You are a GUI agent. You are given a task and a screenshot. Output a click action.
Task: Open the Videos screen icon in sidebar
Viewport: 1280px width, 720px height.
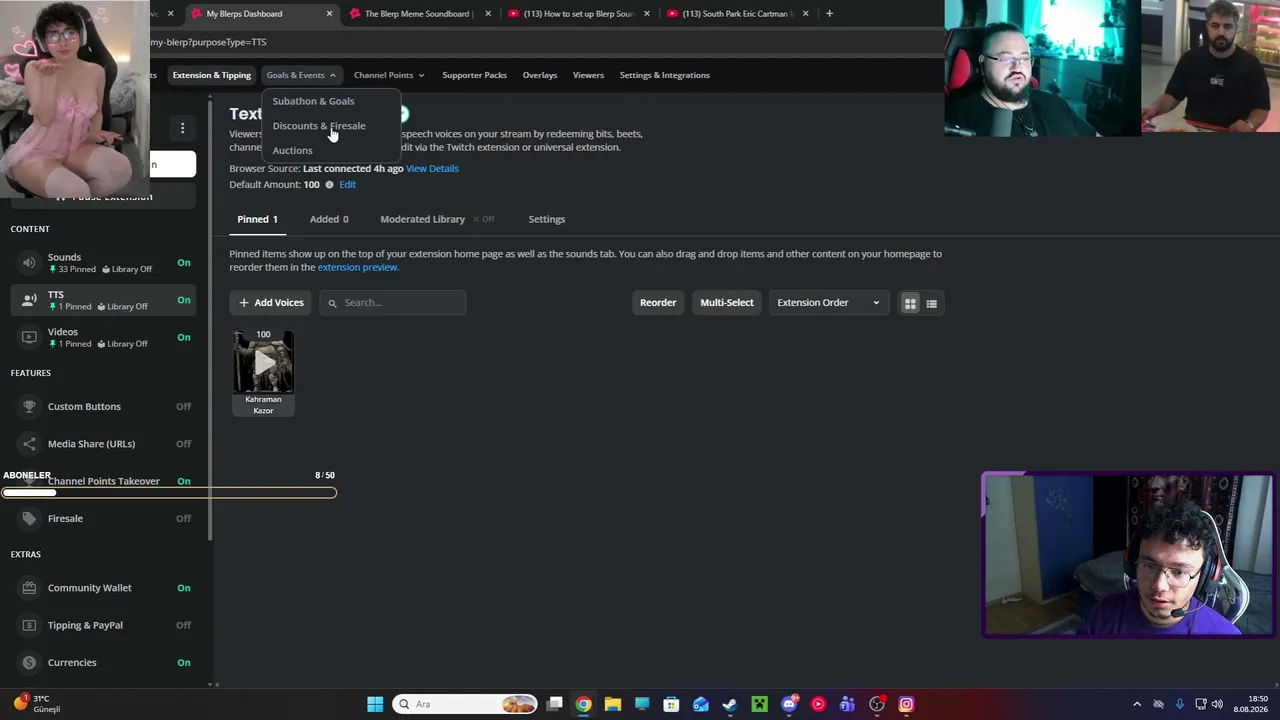29,337
